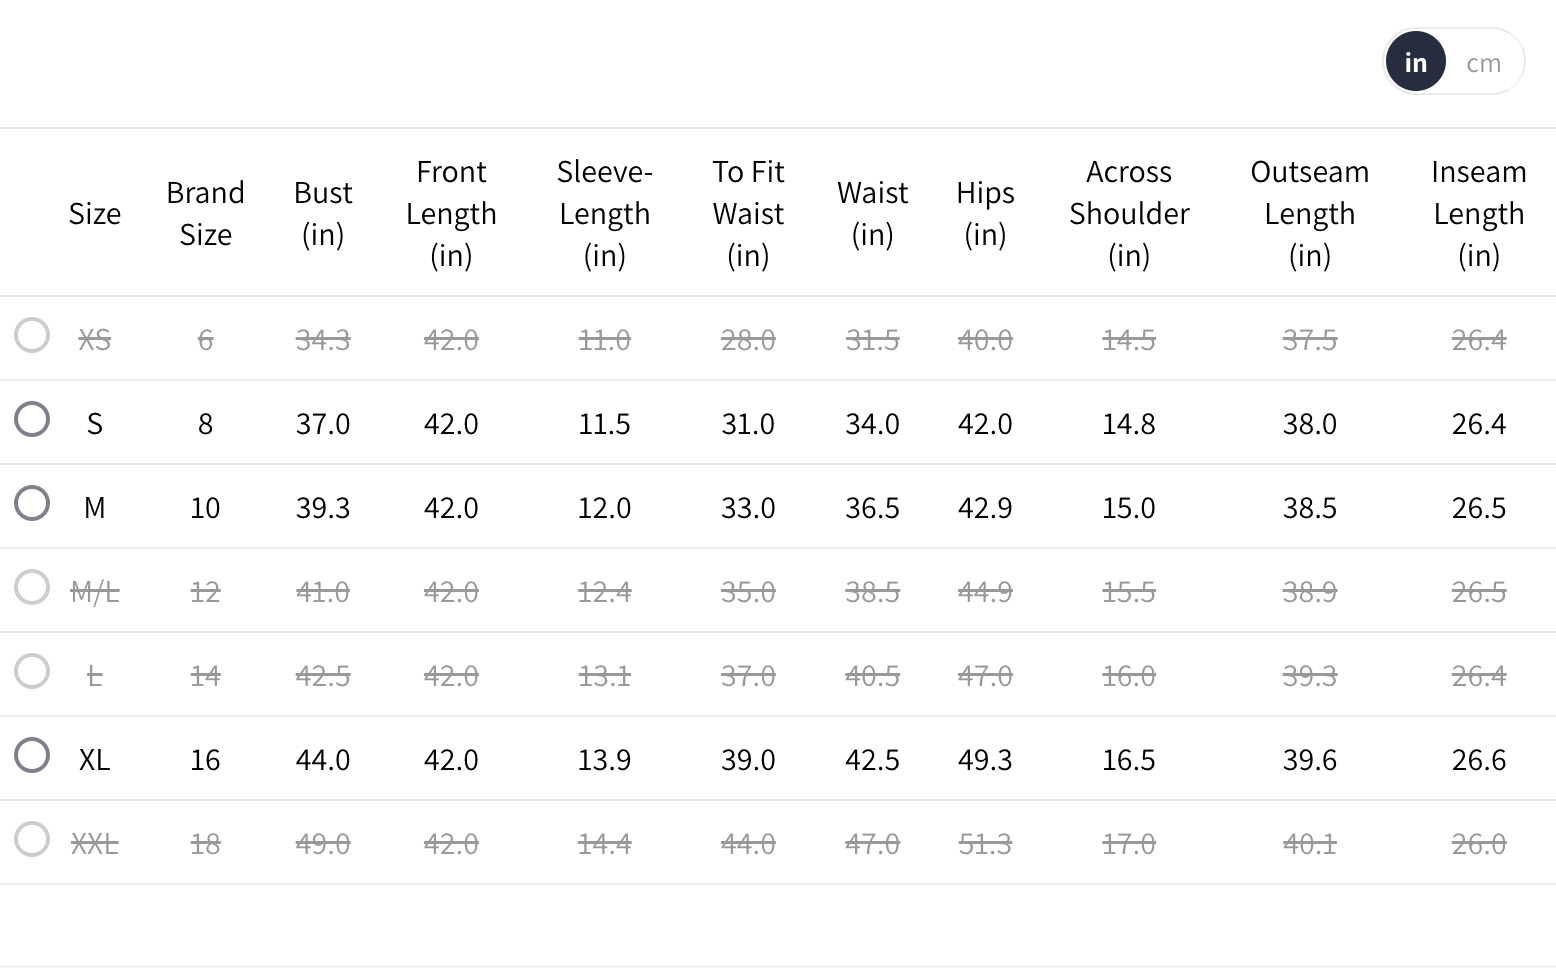Click the Inseam Length column header
This screenshot has height=968, width=1556.
(x=1478, y=213)
